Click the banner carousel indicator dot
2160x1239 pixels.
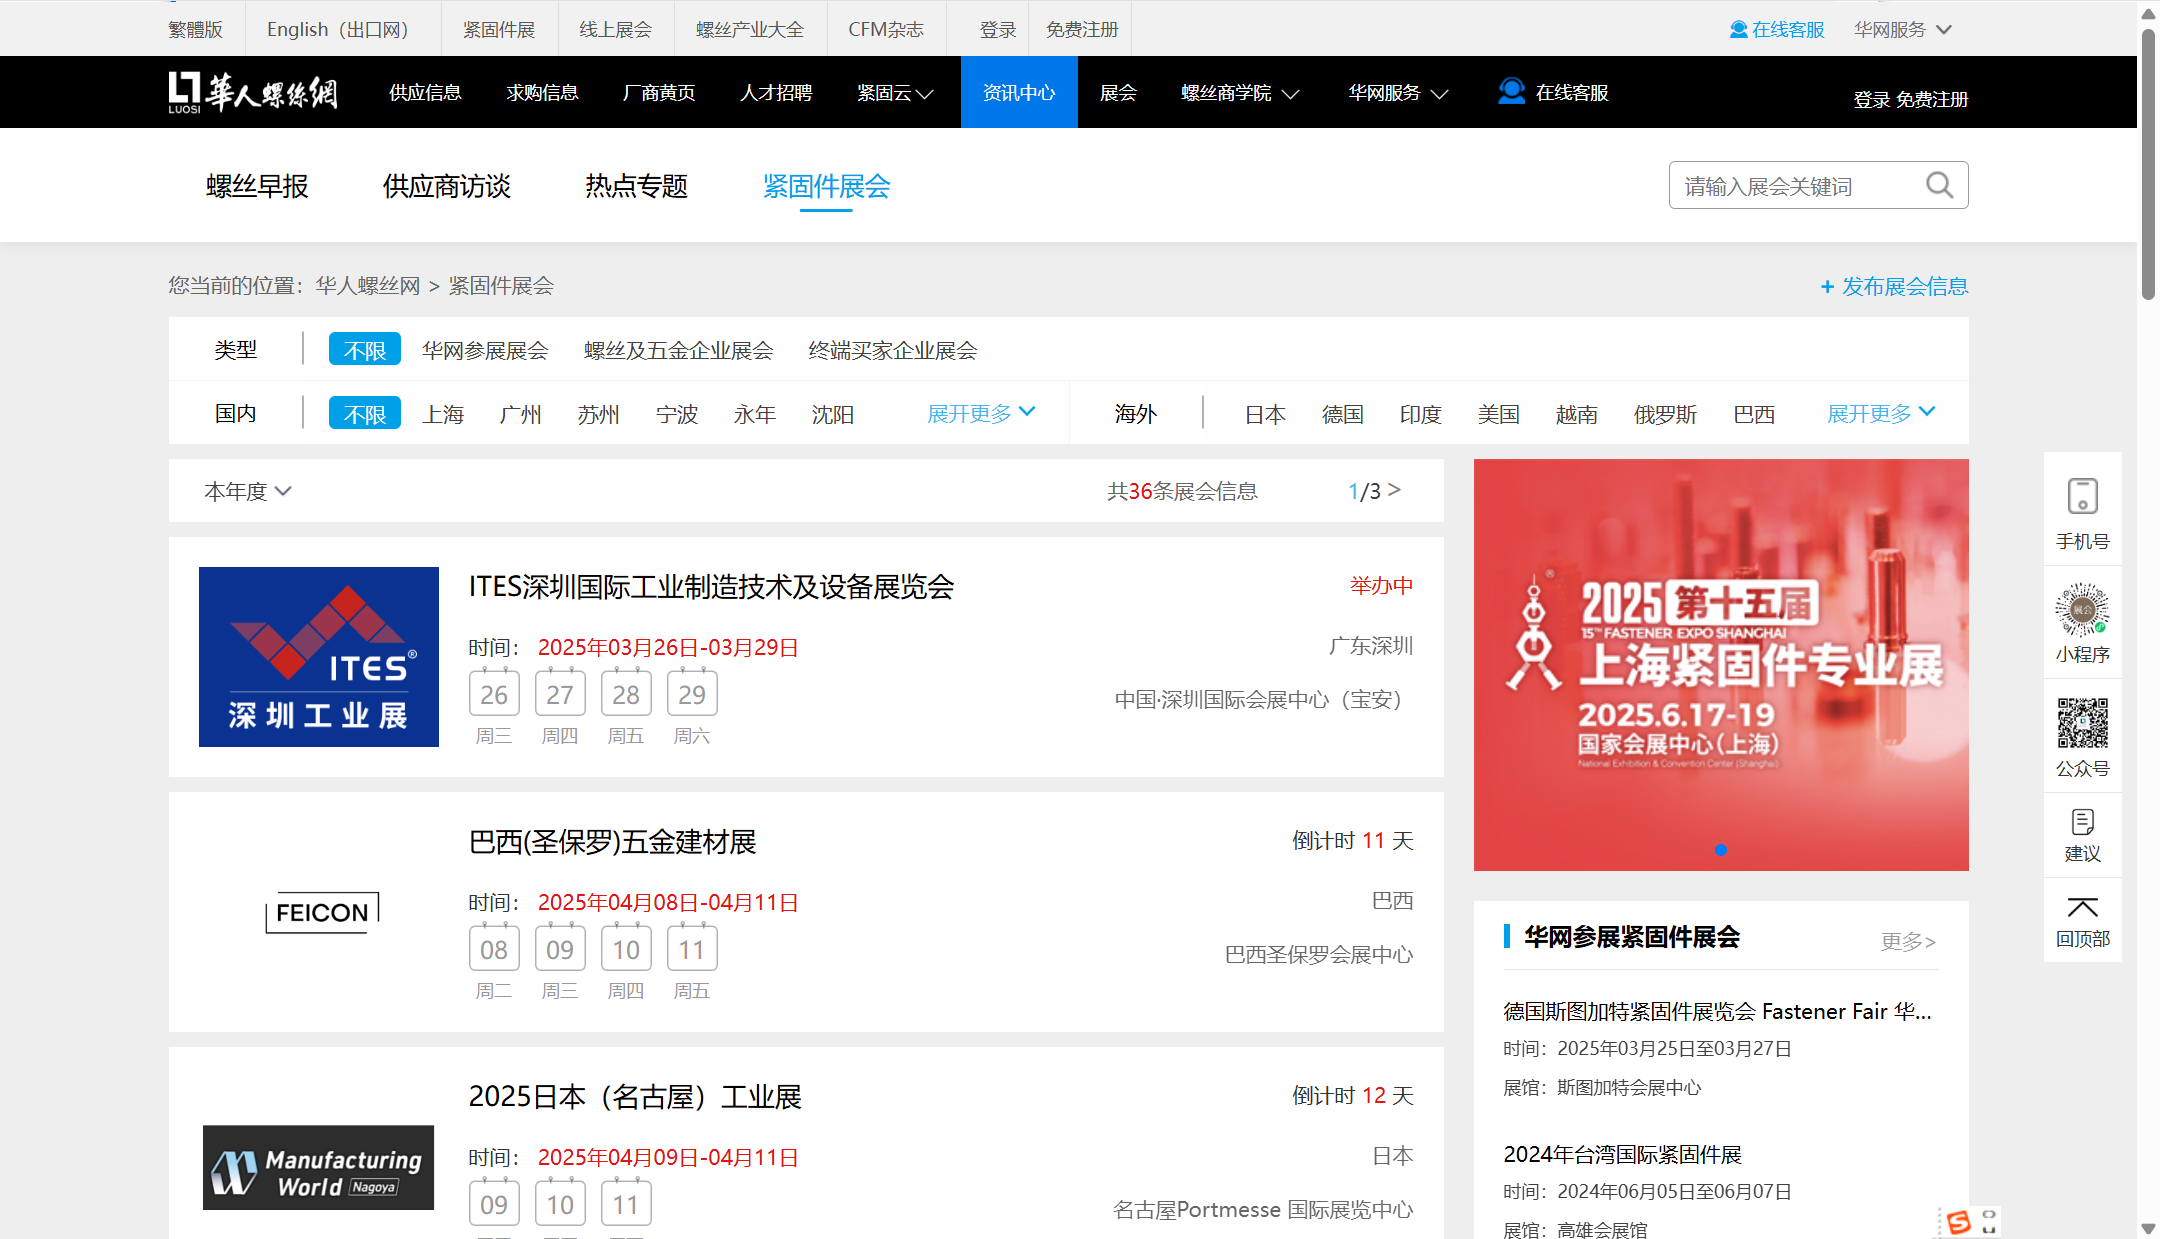point(1720,850)
